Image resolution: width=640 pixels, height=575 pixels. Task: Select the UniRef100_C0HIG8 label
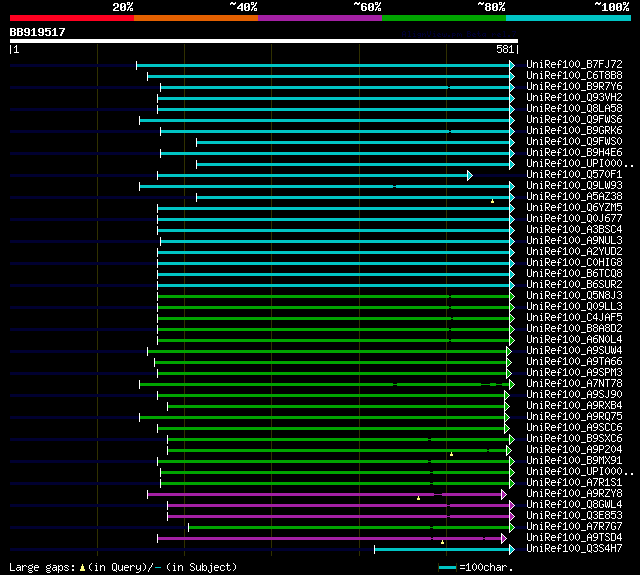coord(574,263)
